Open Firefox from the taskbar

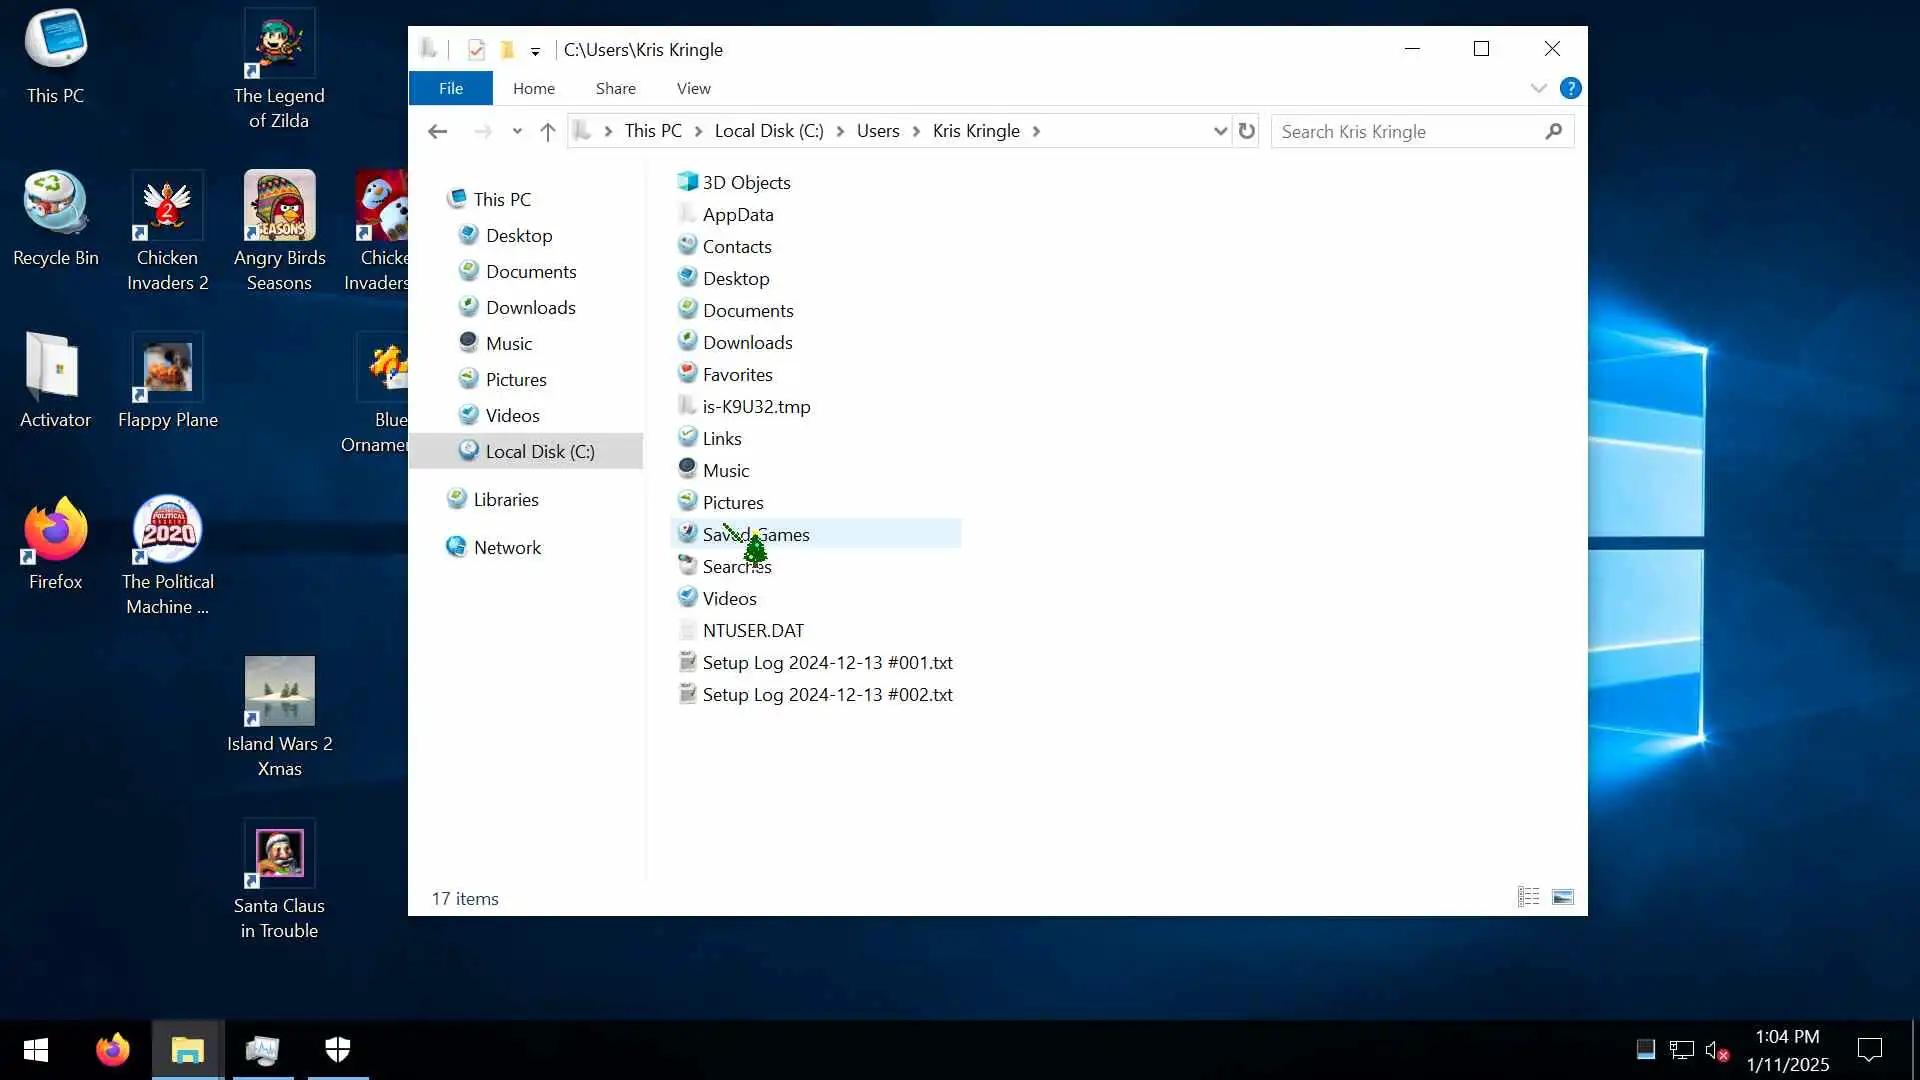pos(113,1049)
